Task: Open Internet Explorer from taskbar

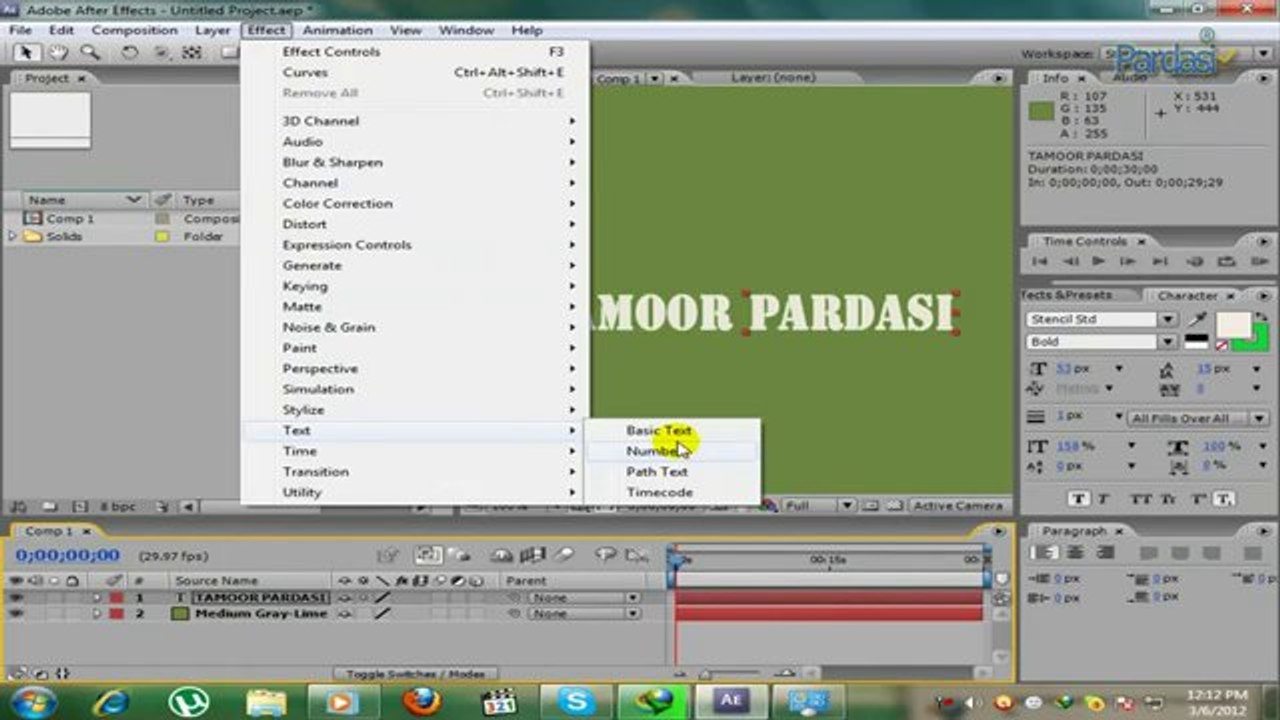Action: pyautogui.click(x=110, y=701)
